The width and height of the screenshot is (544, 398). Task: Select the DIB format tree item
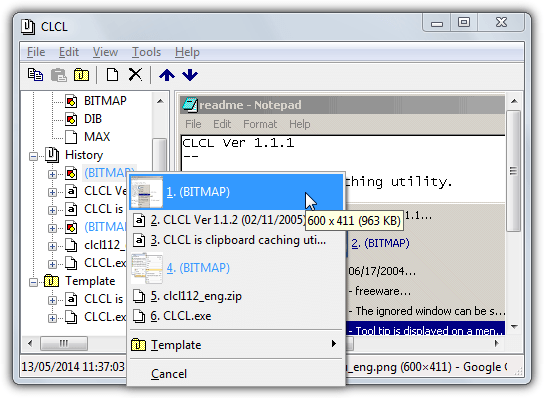tap(93, 119)
